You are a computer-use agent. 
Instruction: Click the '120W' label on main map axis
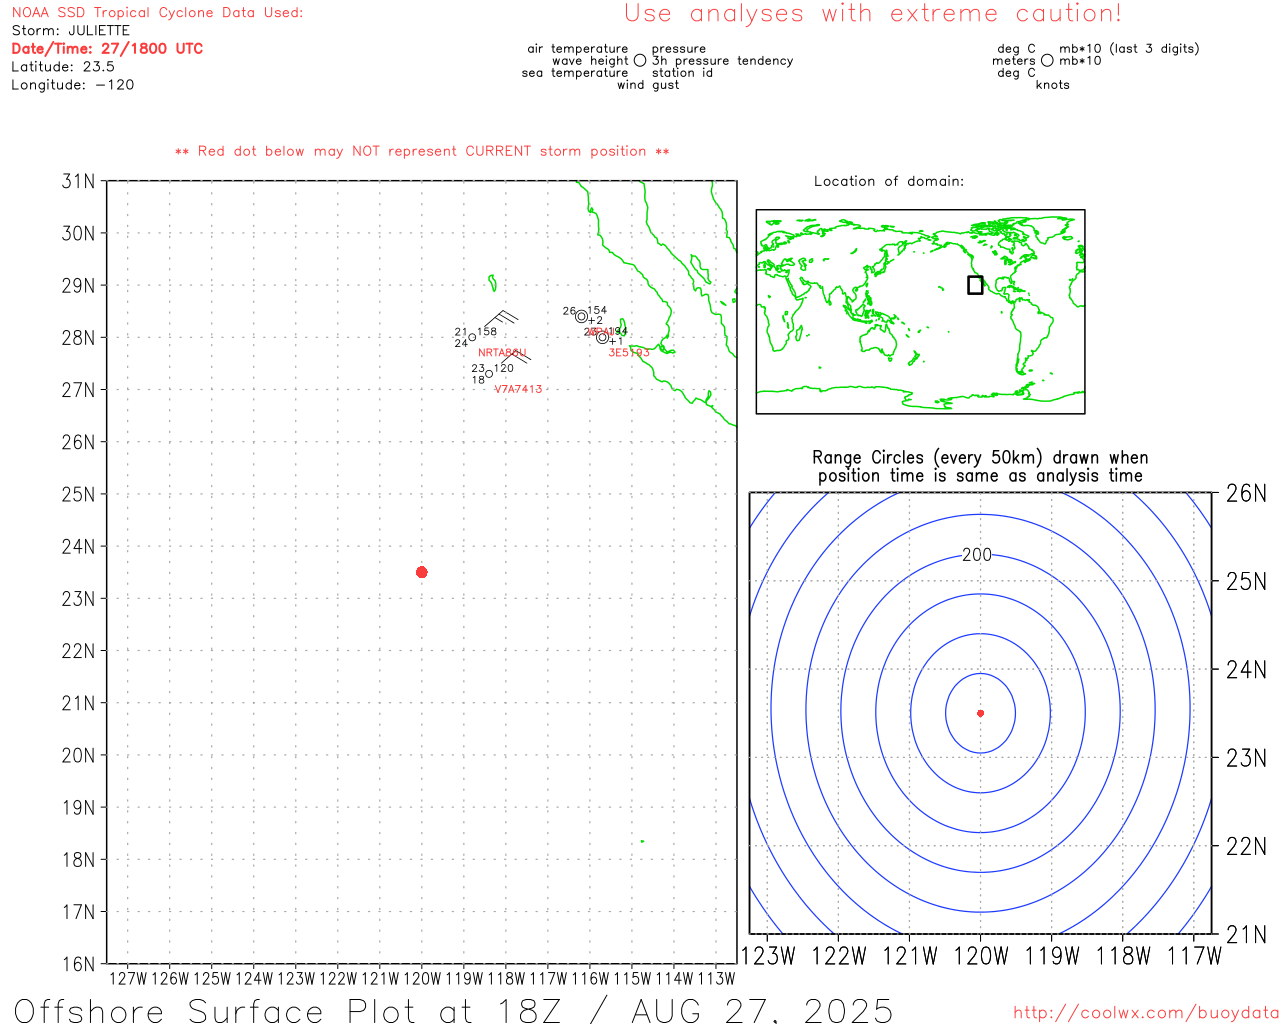(x=421, y=978)
